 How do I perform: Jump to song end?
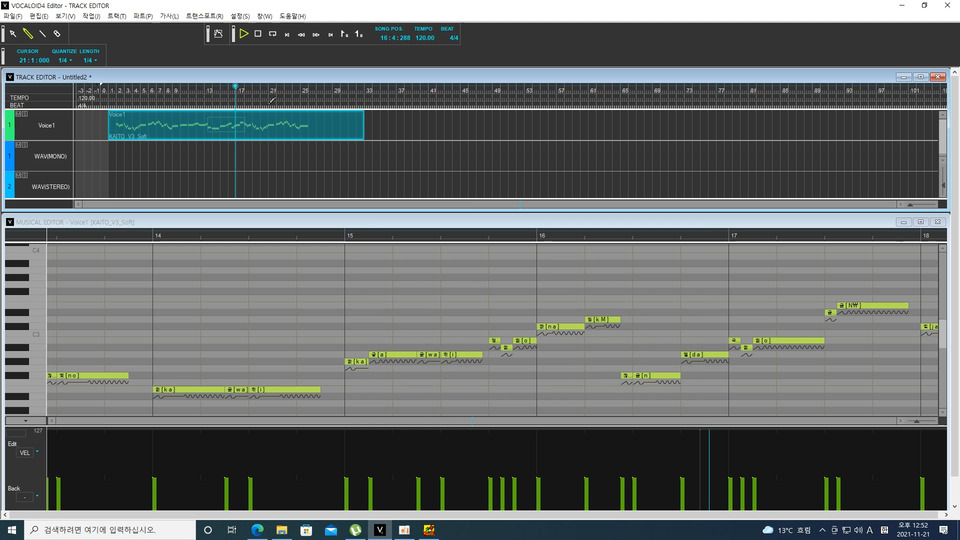click(331, 34)
